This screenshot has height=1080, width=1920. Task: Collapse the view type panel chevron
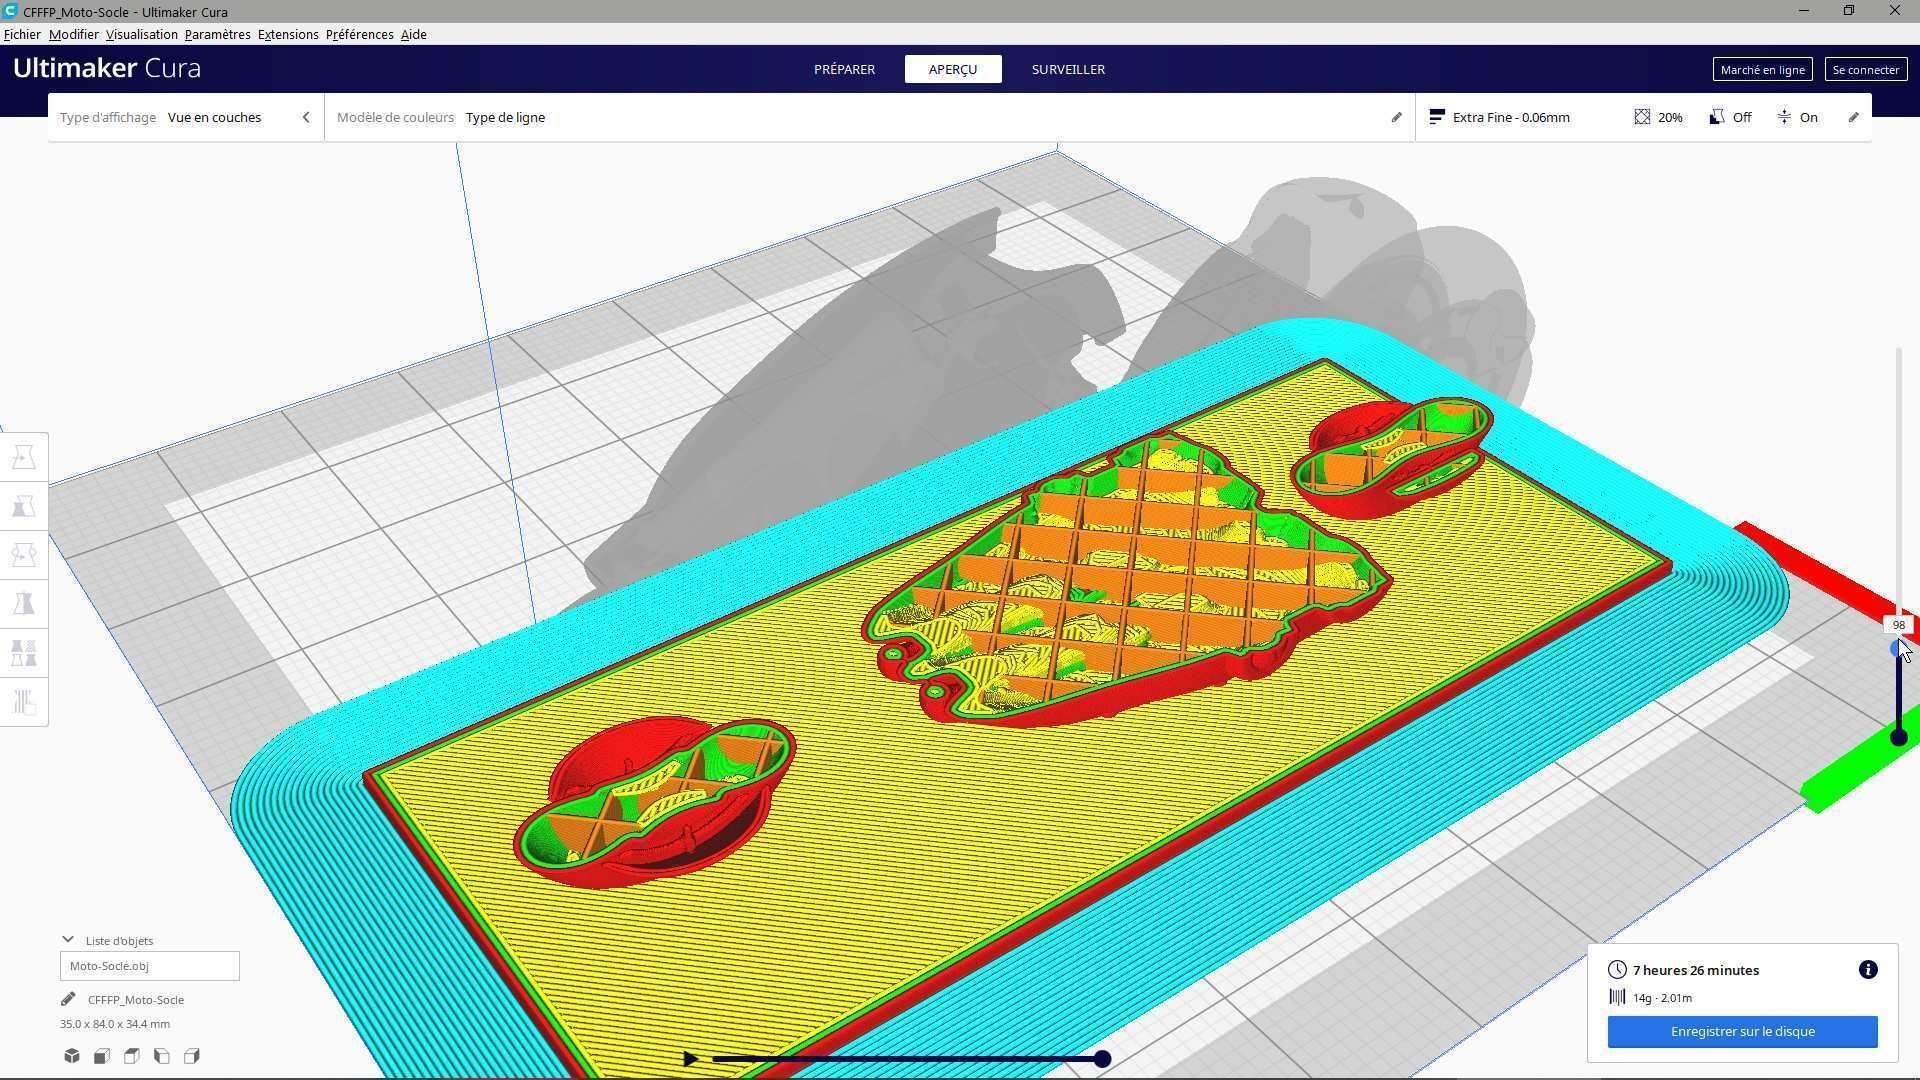[x=306, y=117]
